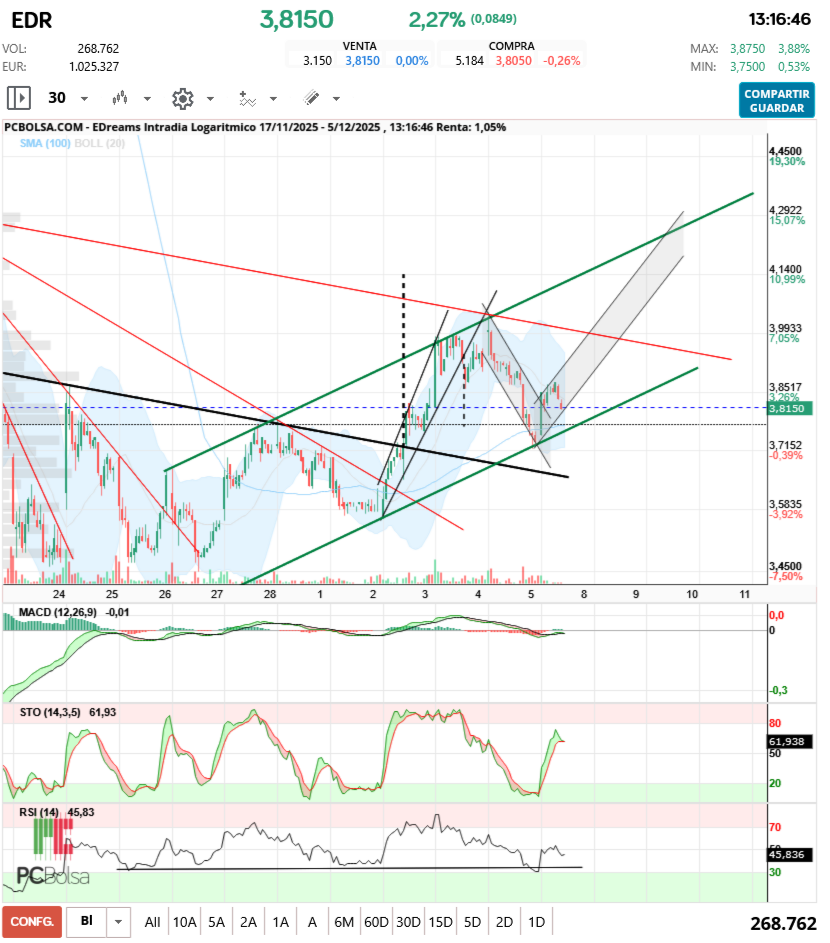Select the 2D time range
This screenshot has width=830, height=943.
pos(504,922)
